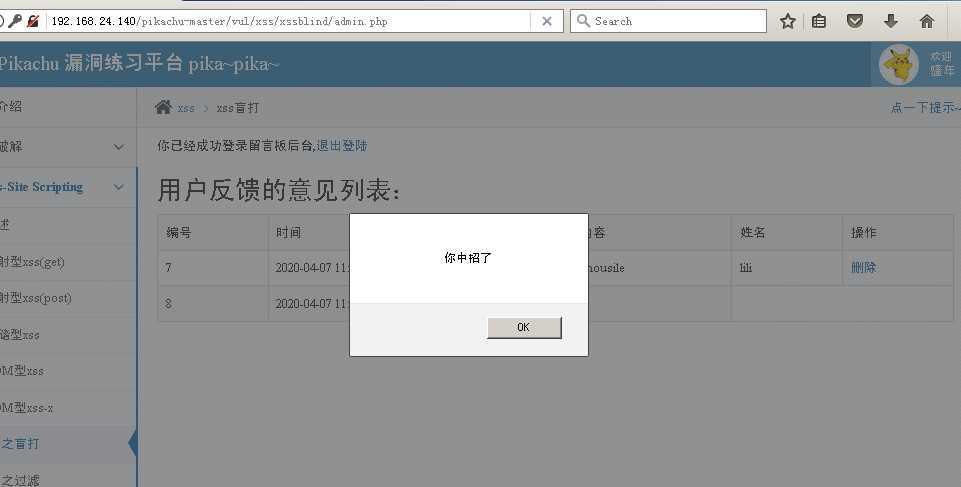
Task: Stop loading with the X button
Action: coord(547,21)
